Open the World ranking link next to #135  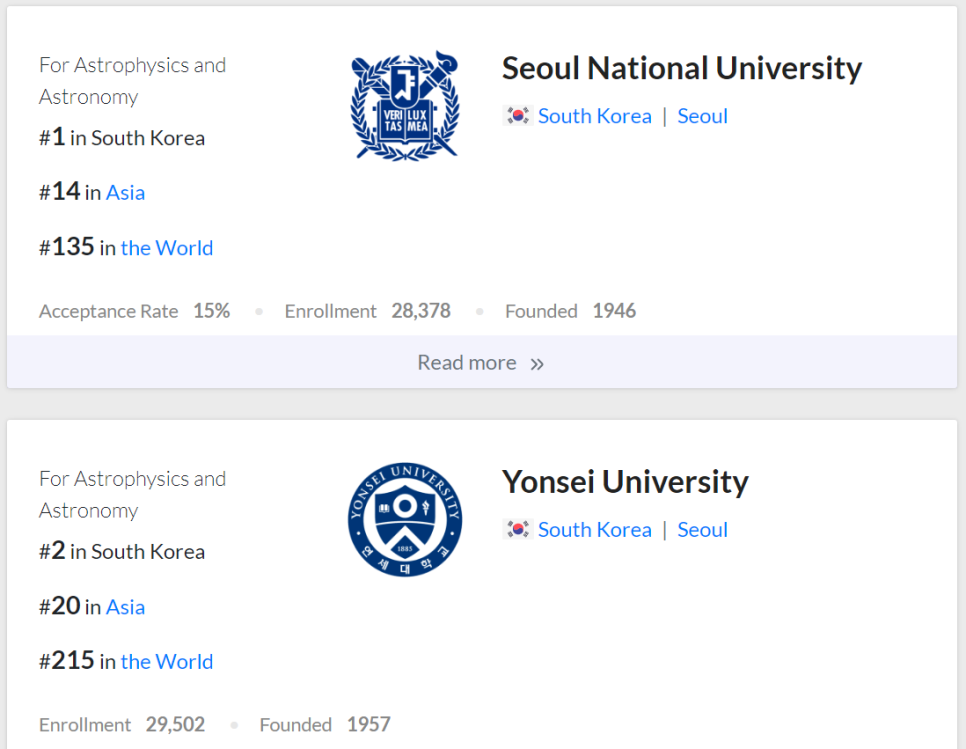(167, 248)
